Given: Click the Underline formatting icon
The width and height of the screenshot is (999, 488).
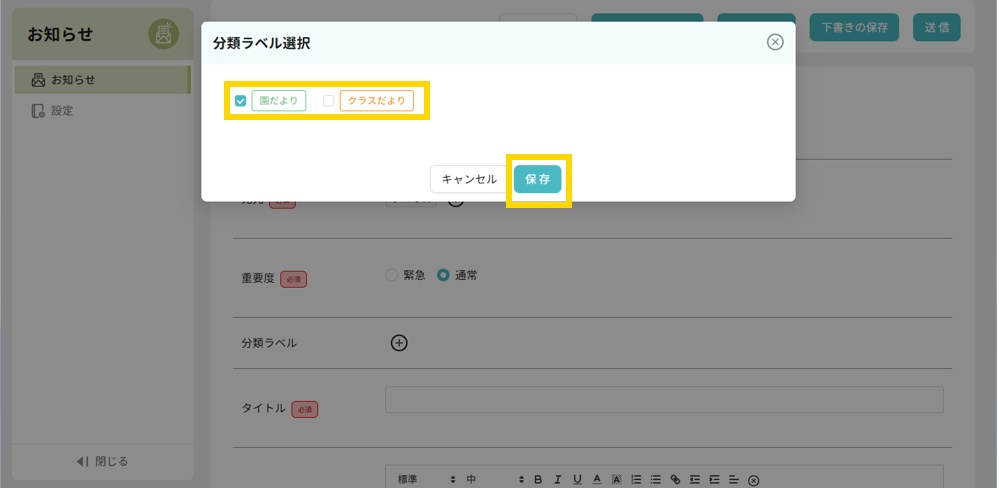Looking at the screenshot, I should coord(577,480).
